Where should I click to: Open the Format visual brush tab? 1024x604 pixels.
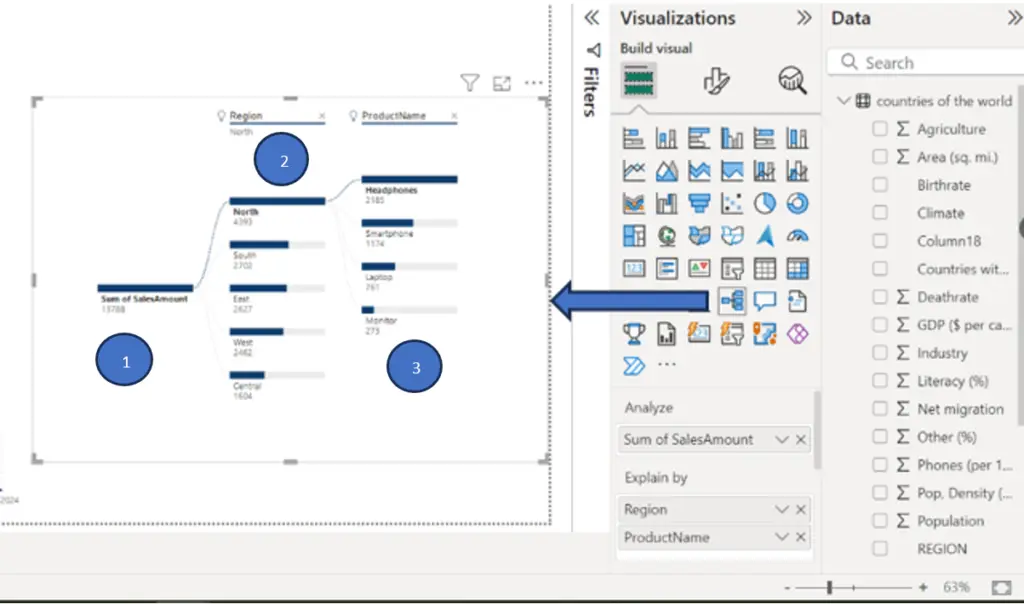(x=716, y=81)
